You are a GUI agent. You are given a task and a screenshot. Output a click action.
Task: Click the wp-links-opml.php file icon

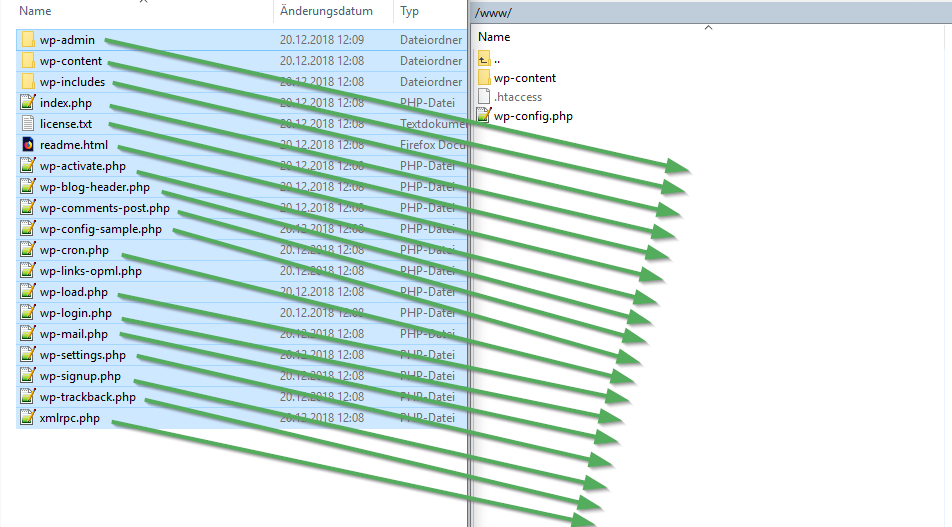28,271
